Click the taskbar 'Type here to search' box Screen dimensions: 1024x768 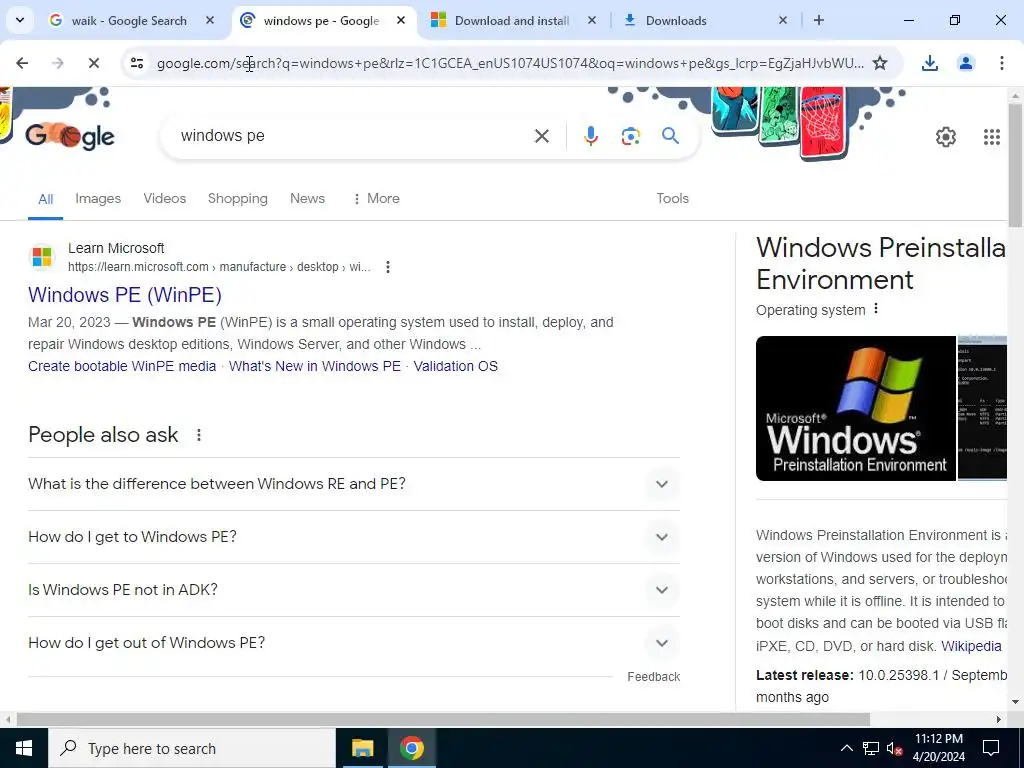pyautogui.click(x=192, y=748)
